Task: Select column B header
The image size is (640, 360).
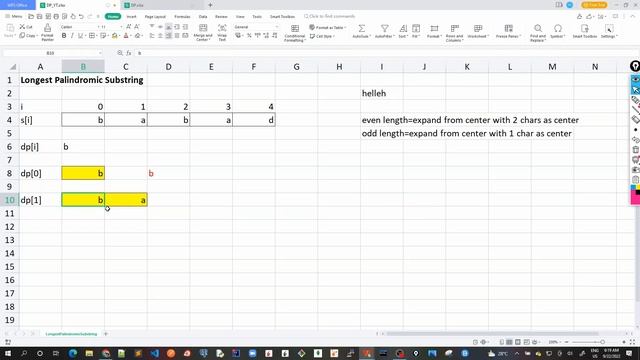Action: [83, 67]
